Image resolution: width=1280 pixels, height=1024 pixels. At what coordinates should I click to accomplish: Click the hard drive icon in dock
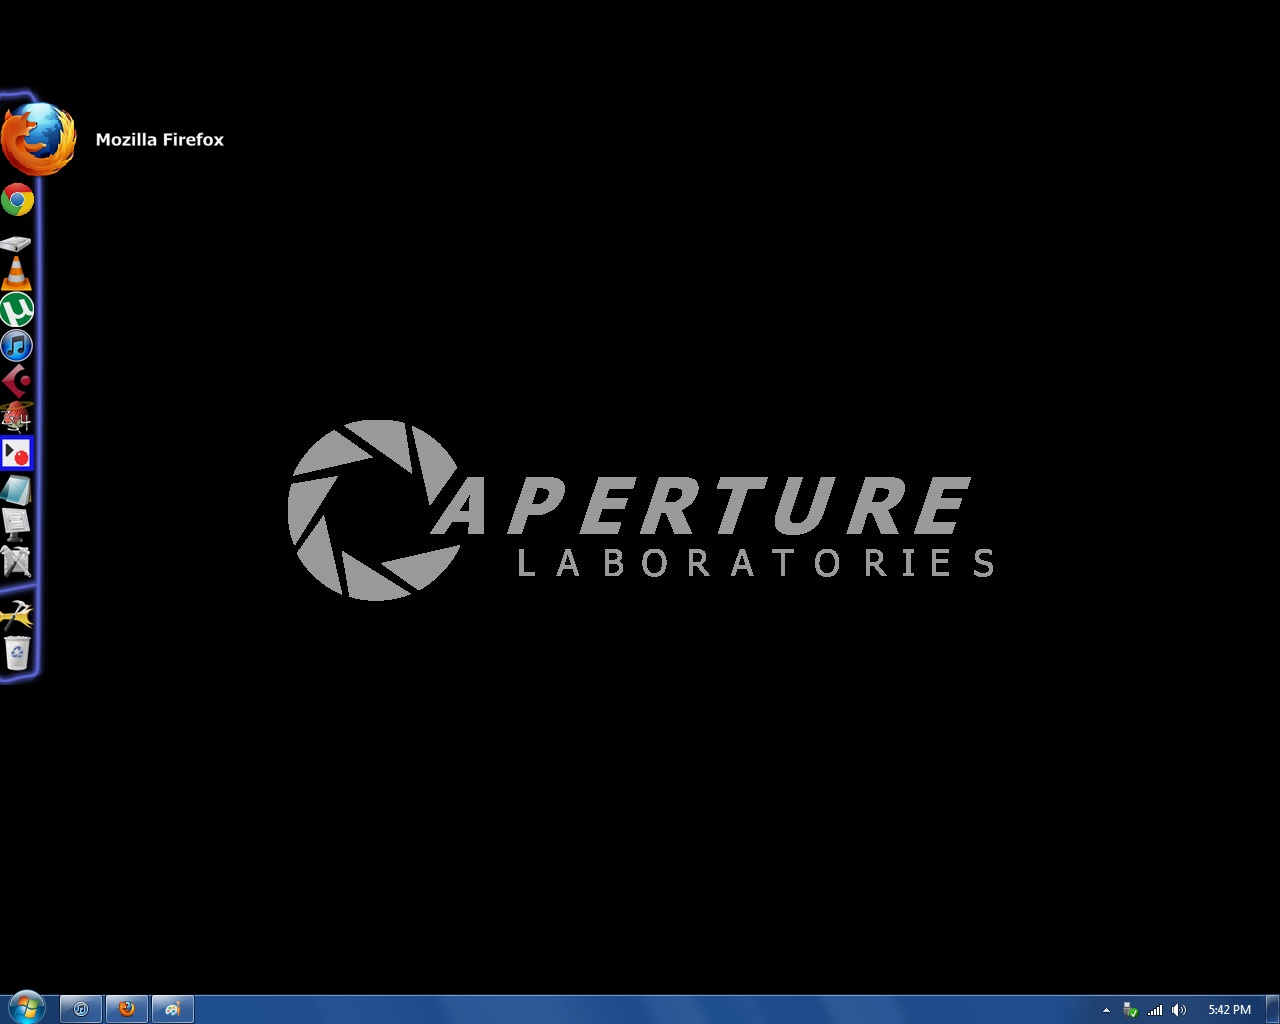click(16, 243)
